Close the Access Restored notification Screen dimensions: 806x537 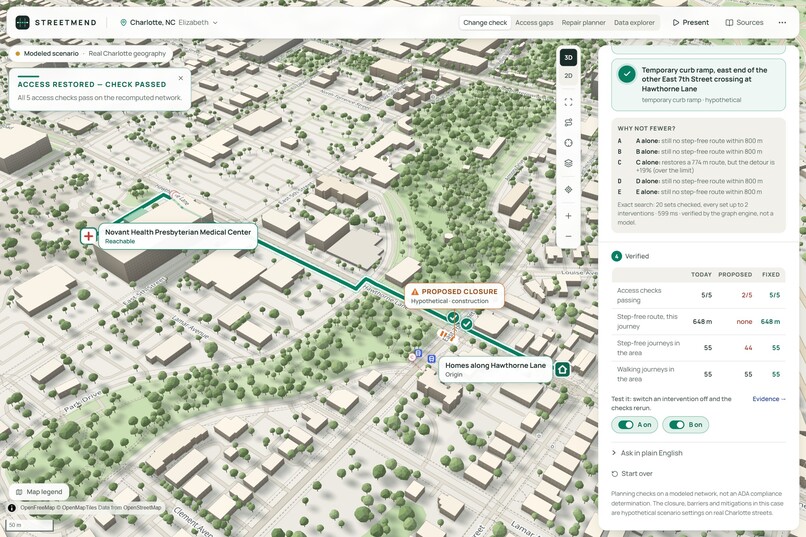pyautogui.click(x=180, y=78)
